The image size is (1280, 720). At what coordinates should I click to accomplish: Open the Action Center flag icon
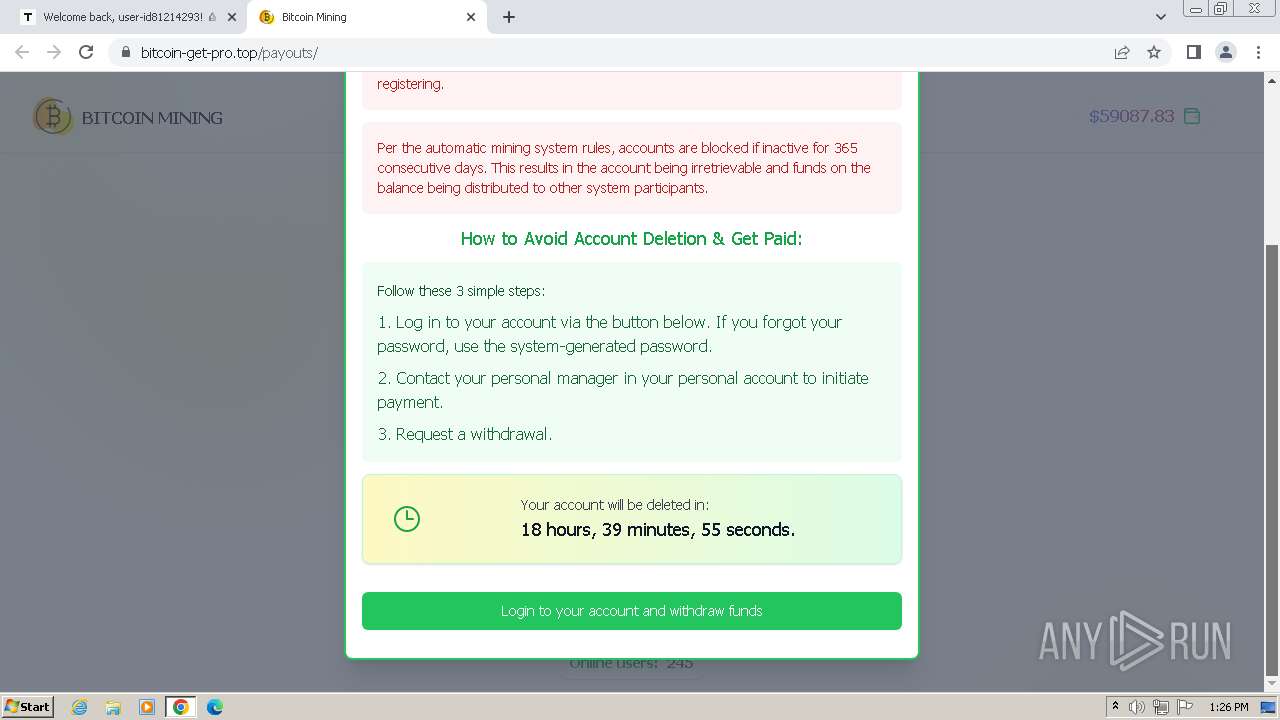[1185, 707]
